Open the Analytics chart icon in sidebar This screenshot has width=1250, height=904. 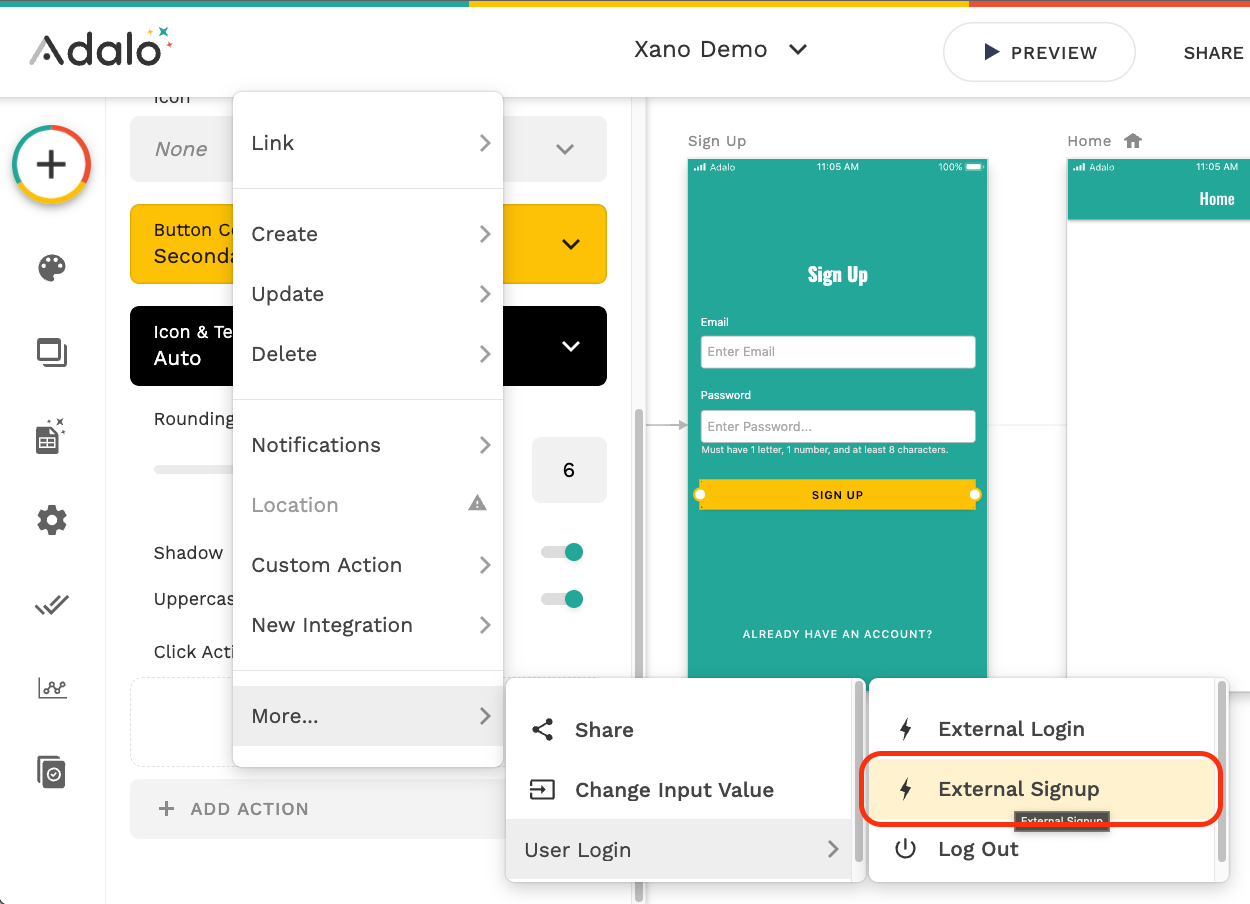52,688
